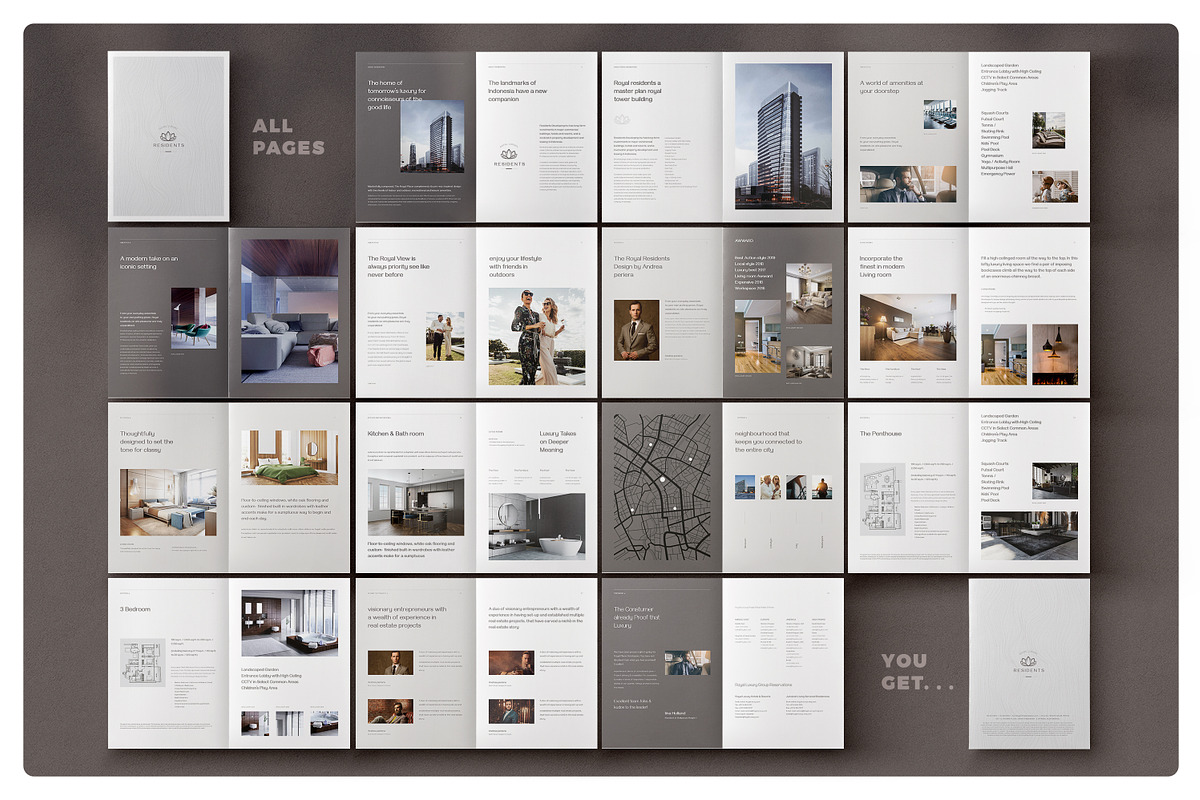The image size is (1200, 800).
Task: Select heading 'Thoughtfully designed to set the tone for classy'
Action: tap(147, 442)
